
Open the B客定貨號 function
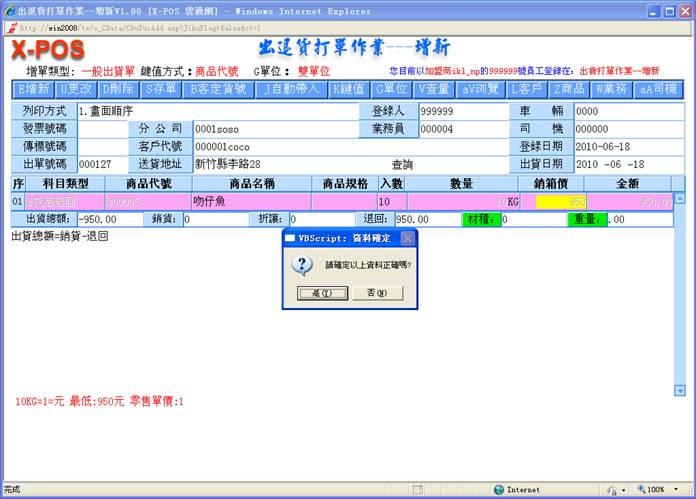[x=217, y=89]
